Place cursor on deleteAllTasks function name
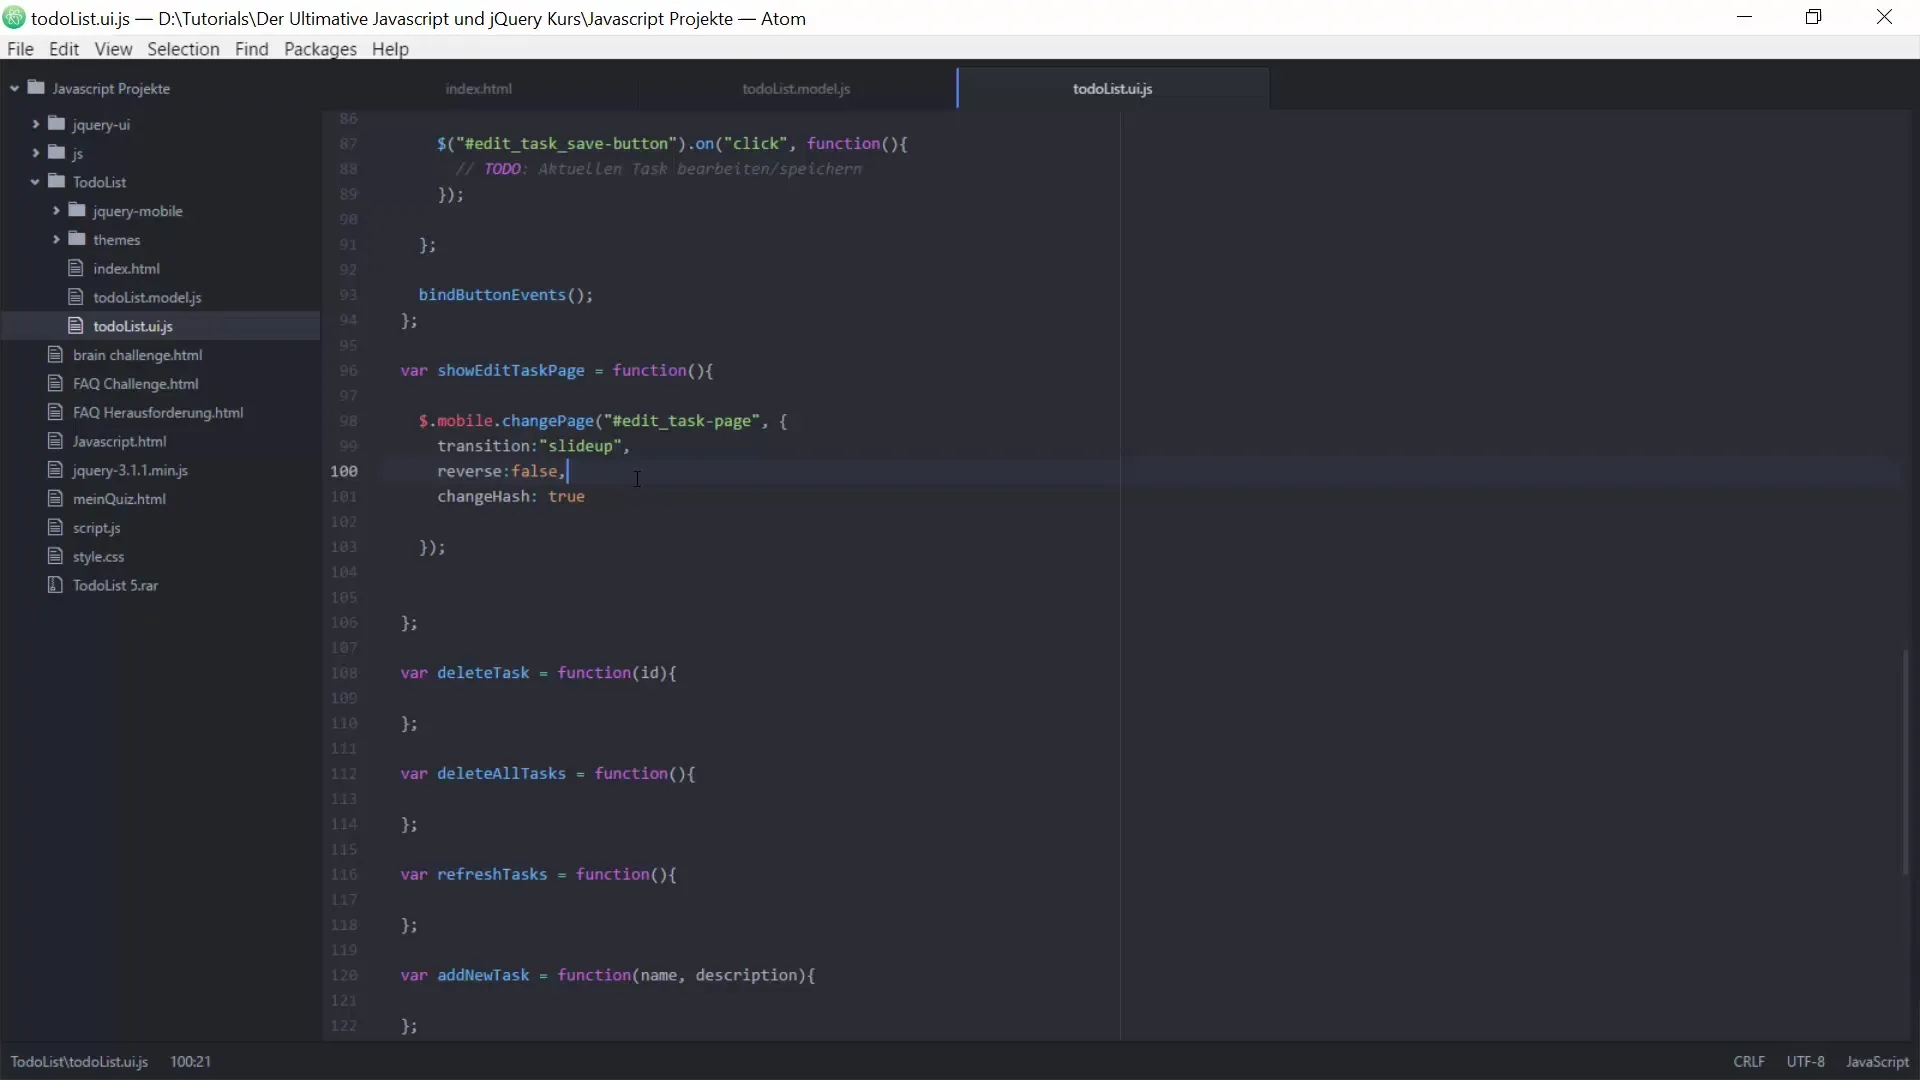 click(x=501, y=773)
